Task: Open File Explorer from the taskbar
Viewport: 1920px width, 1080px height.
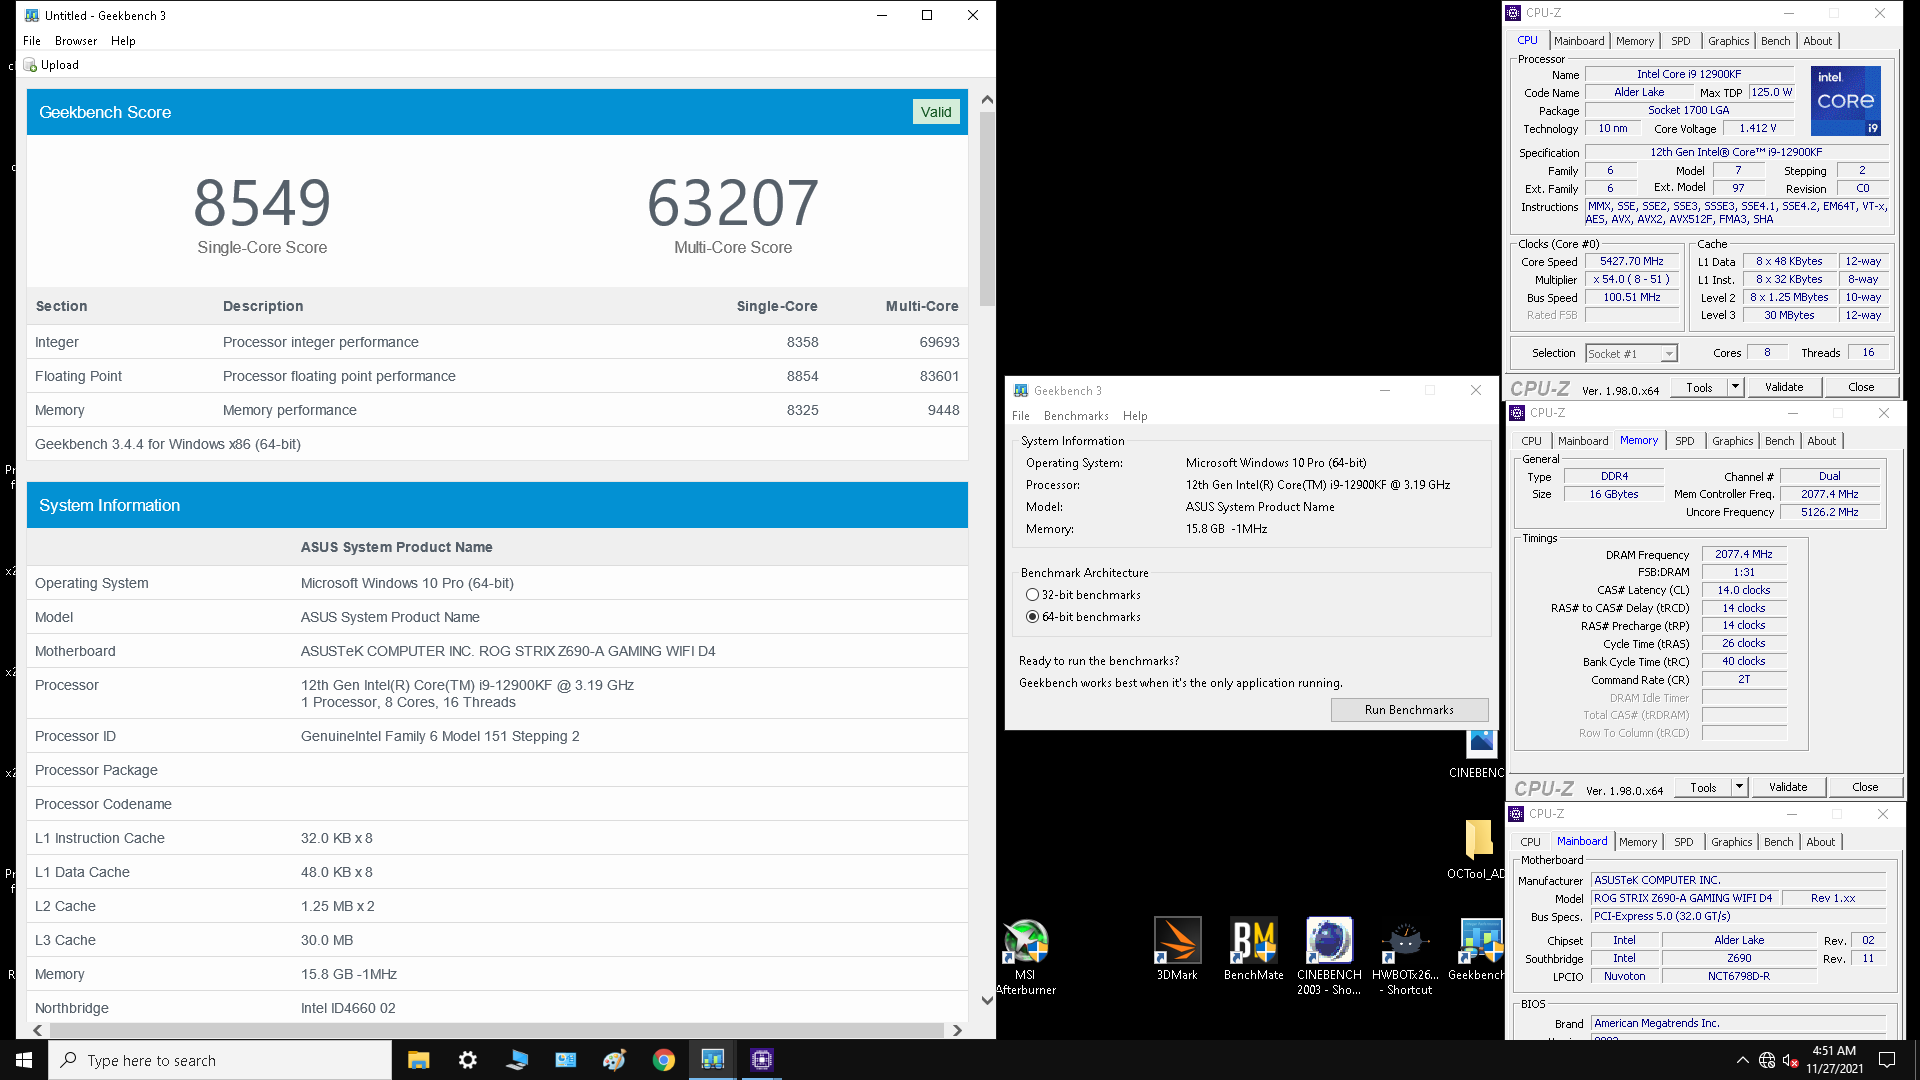Action: point(418,1060)
